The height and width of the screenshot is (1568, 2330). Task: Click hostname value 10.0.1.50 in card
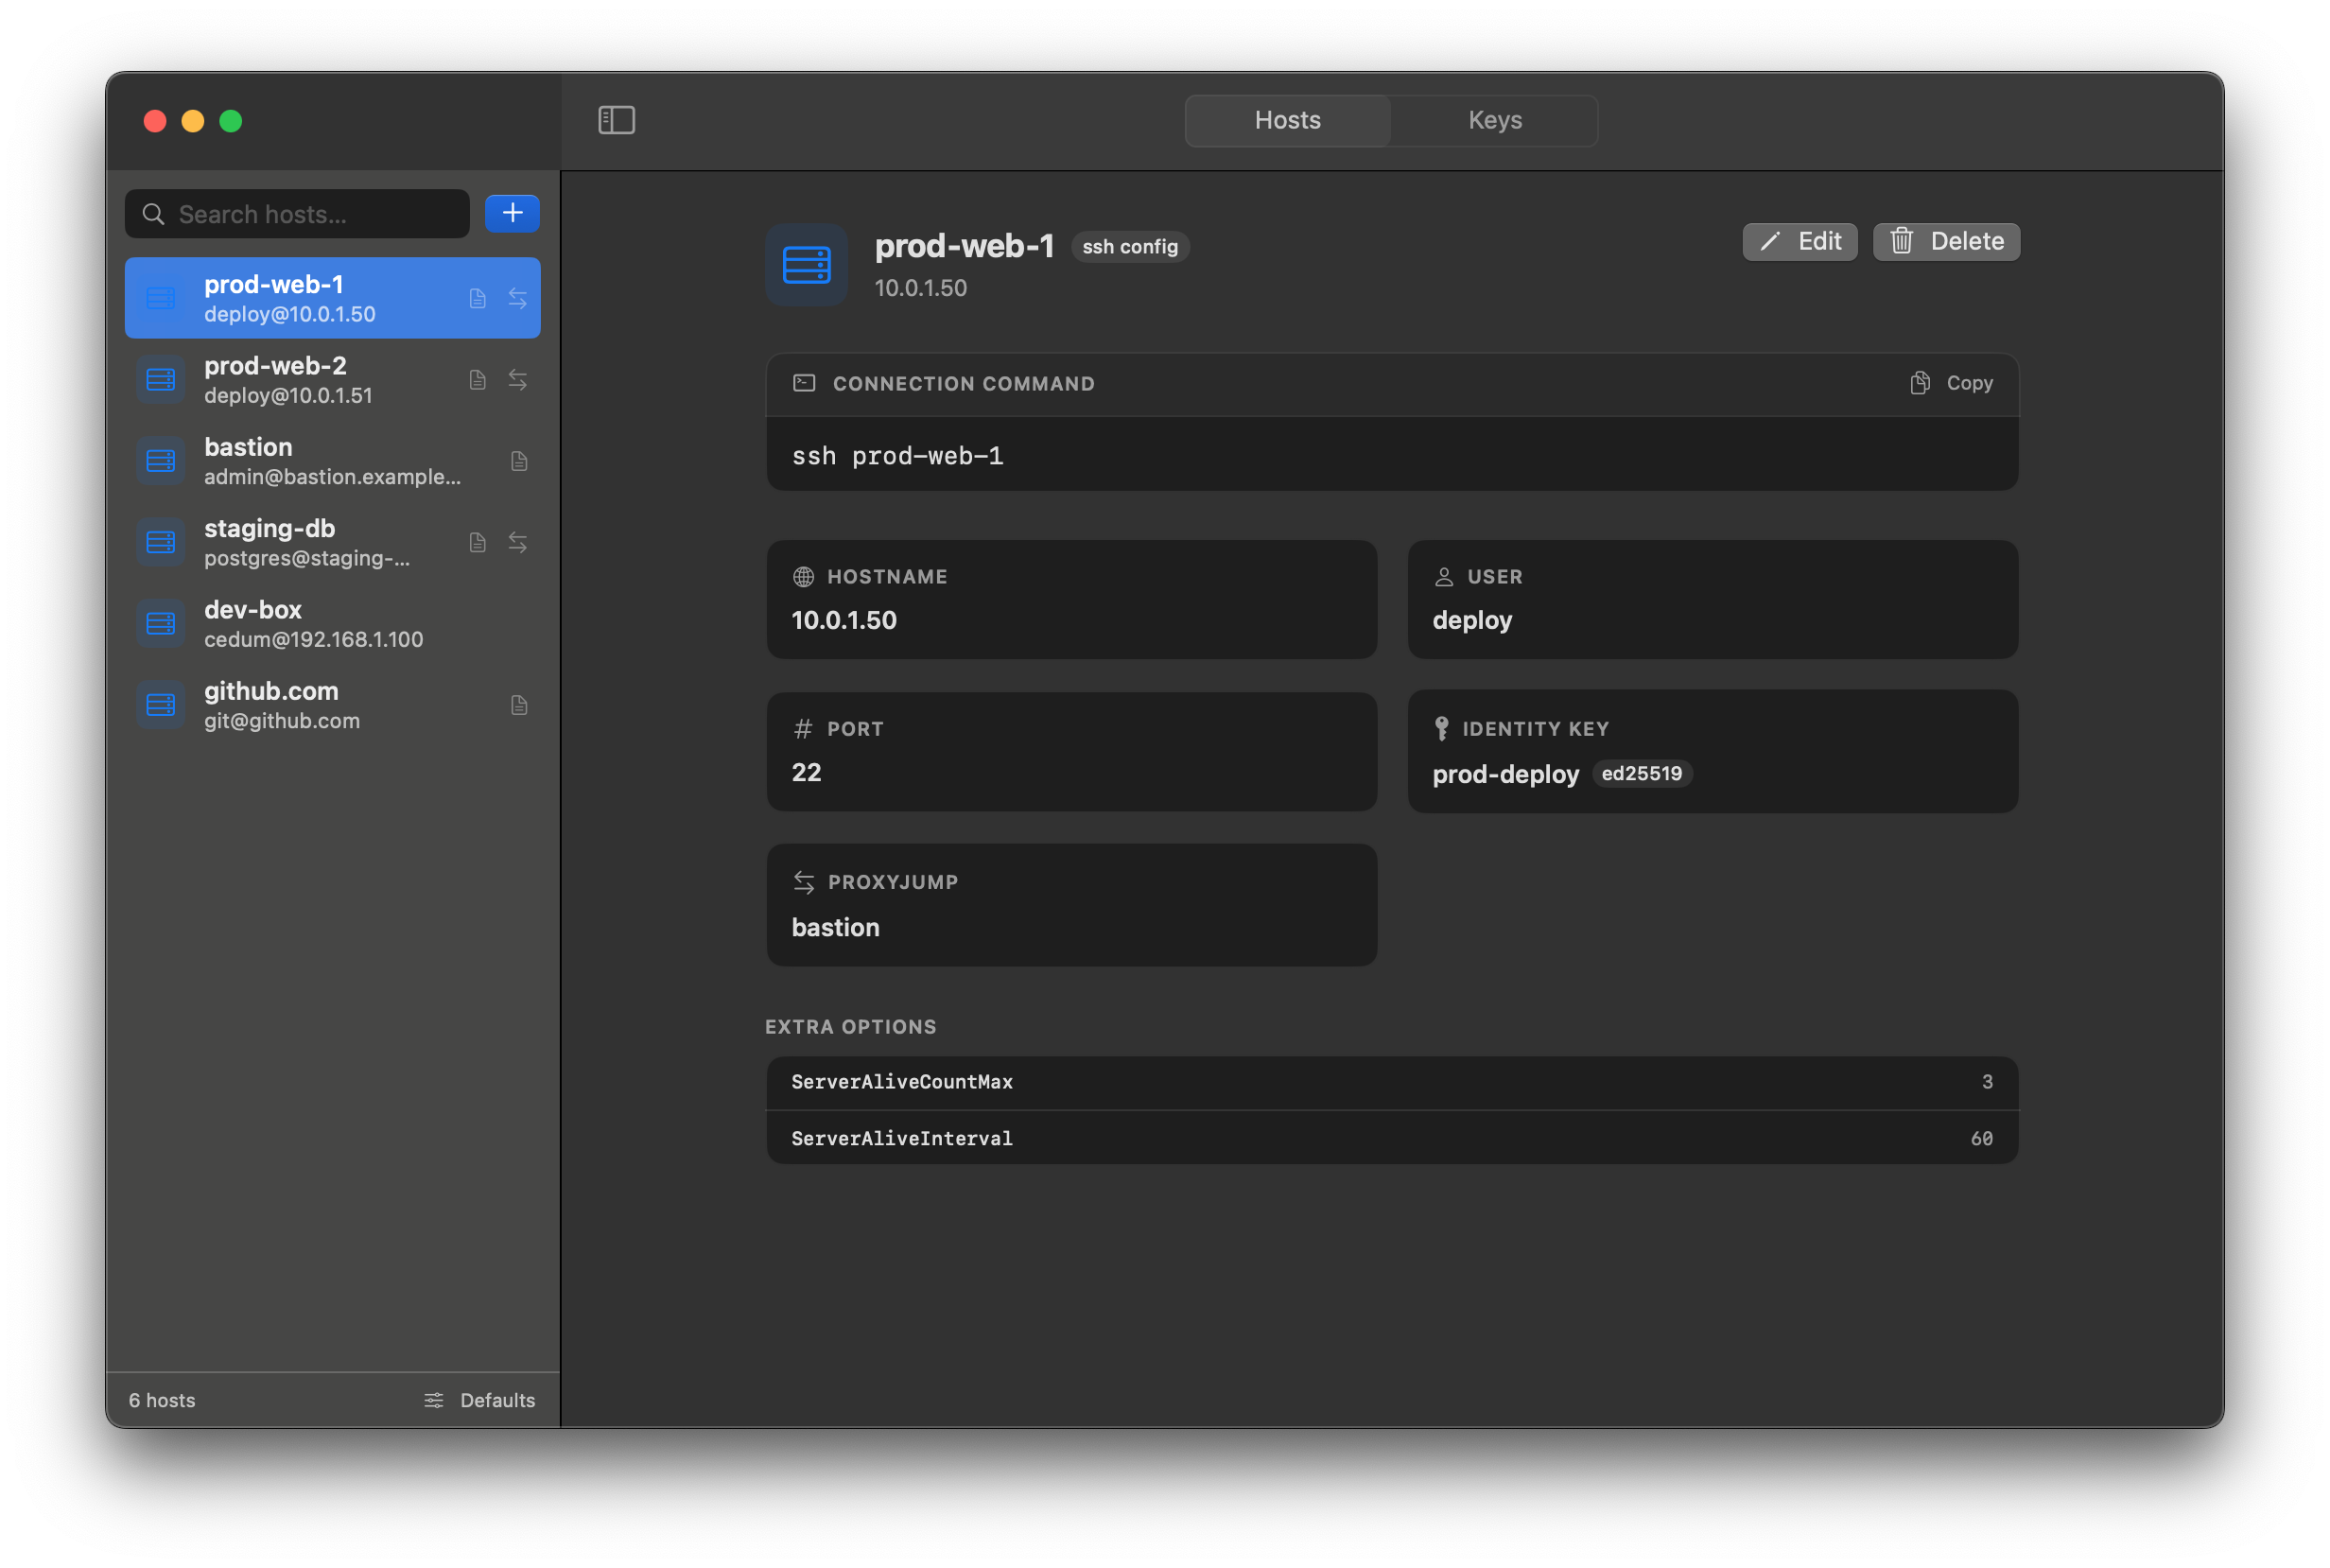(x=844, y=620)
